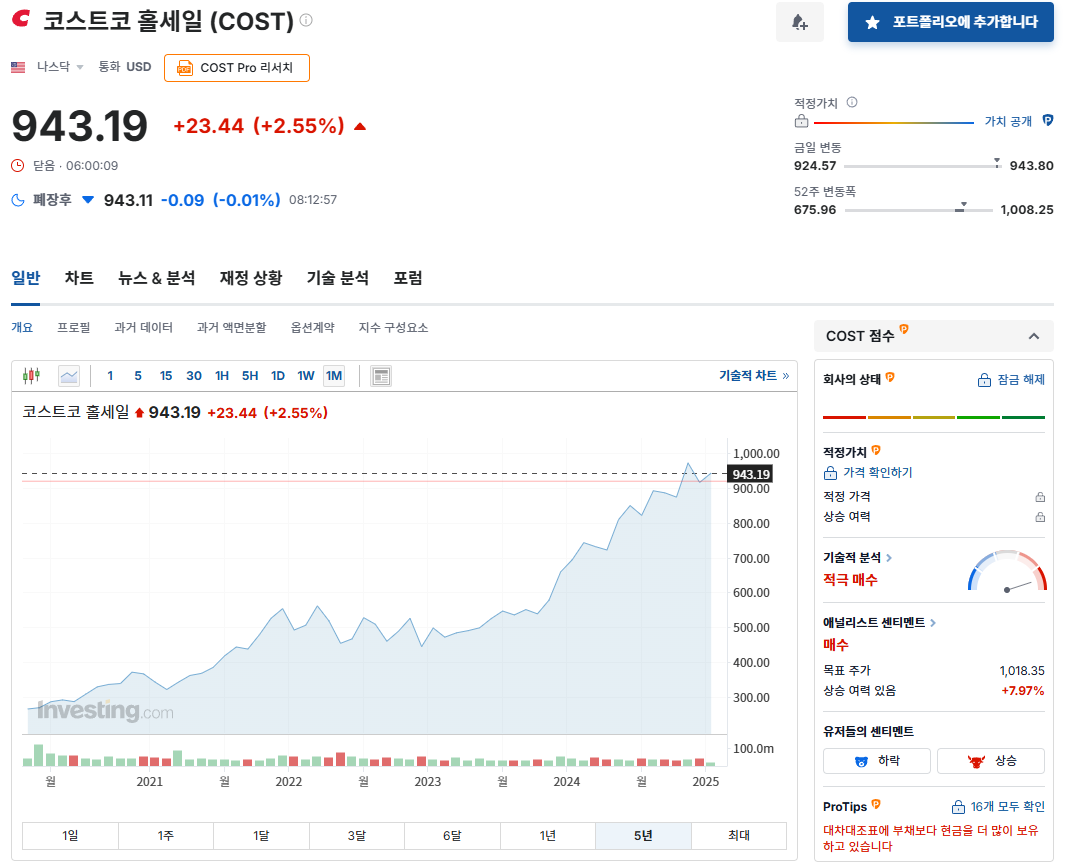
Task: Open the ProTips P badge icon
Action: [x=877, y=805]
